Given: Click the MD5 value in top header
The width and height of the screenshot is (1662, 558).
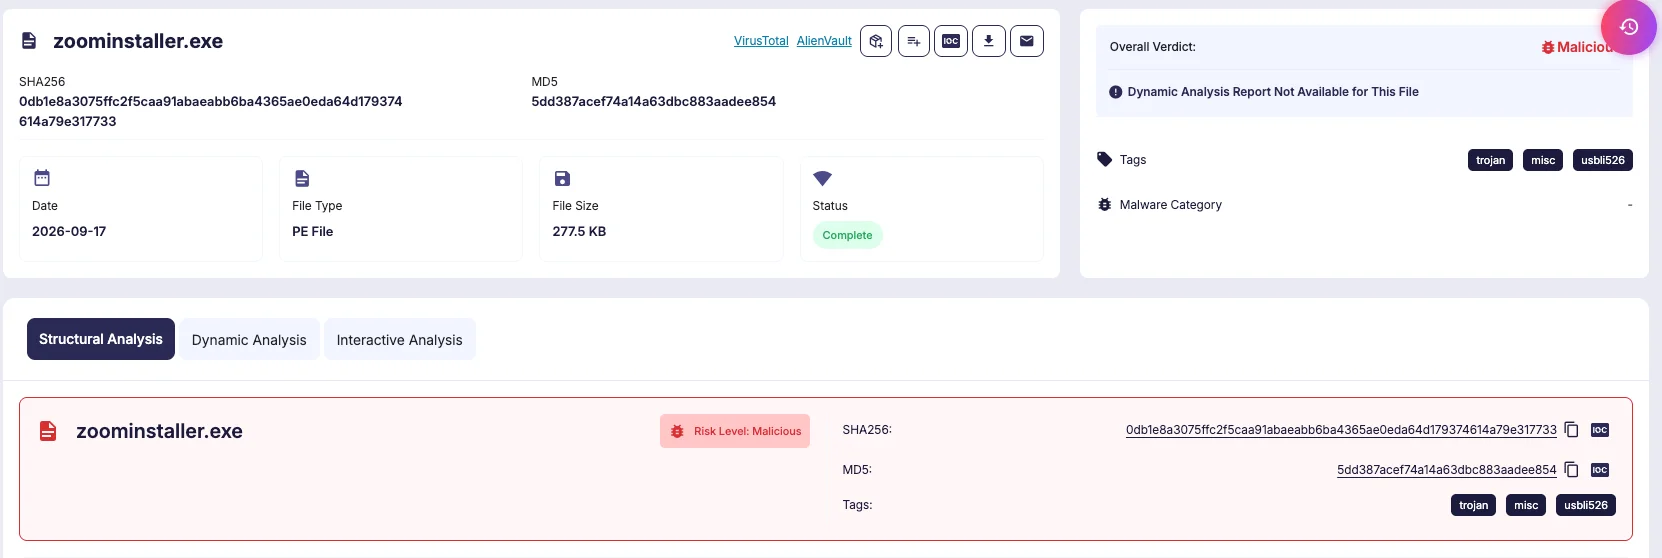Looking at the screenshot, I should click(653, 101).
